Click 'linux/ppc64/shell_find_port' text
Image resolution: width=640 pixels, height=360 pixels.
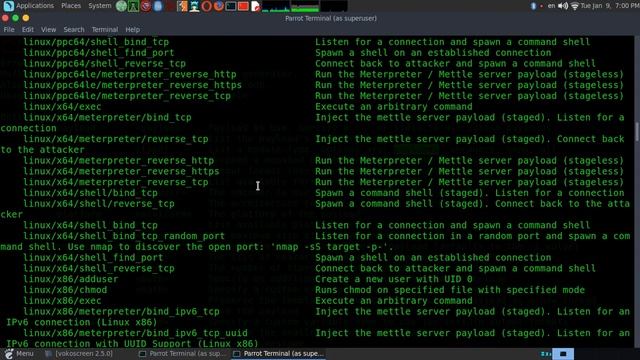pos(99,53)
